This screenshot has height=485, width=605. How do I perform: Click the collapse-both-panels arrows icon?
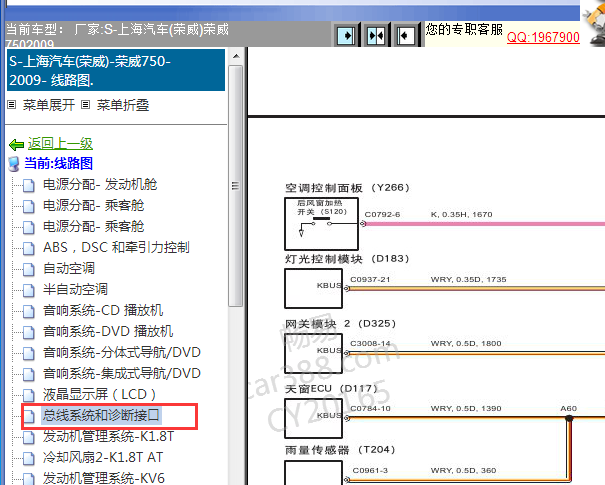[x=376, y=36]
